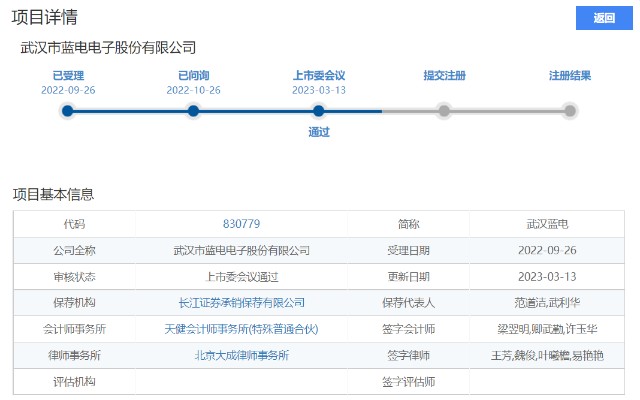Click the 注册结果 stage label
The image size is (640, 400).
tap(570, 76)
